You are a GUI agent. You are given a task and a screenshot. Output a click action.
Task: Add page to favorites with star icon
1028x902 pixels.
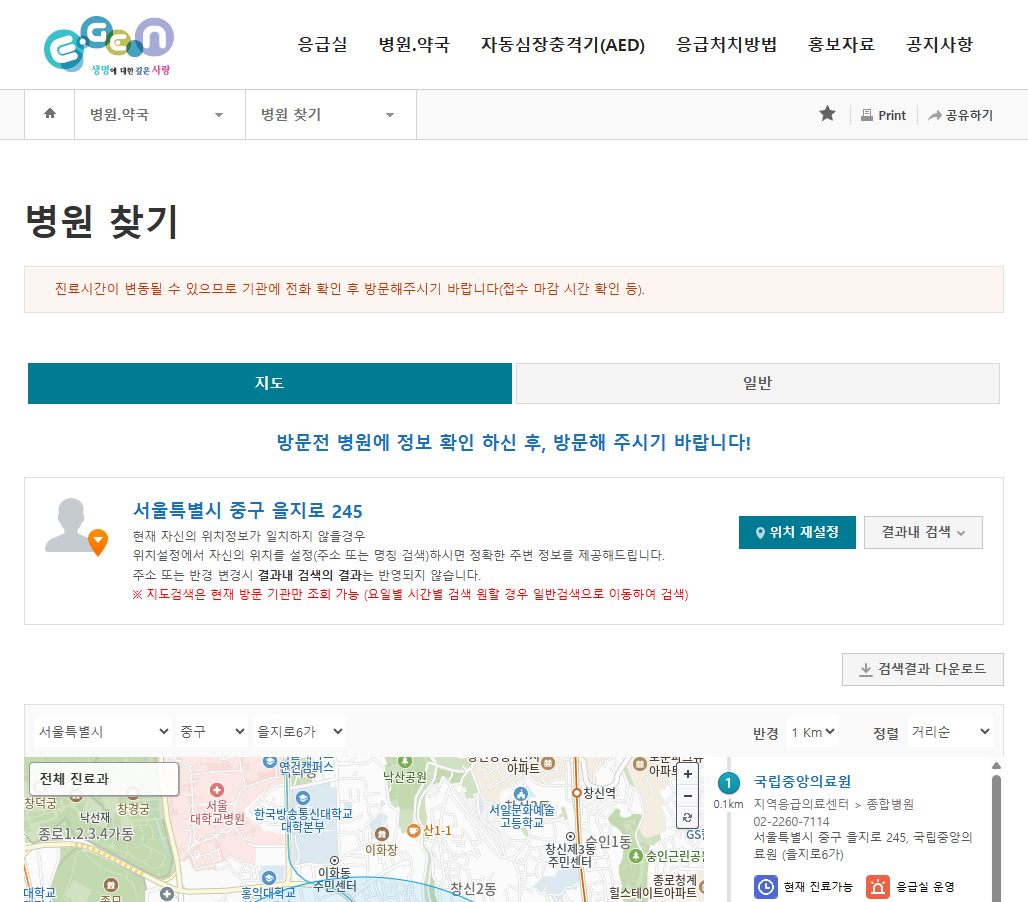point(827,113)
